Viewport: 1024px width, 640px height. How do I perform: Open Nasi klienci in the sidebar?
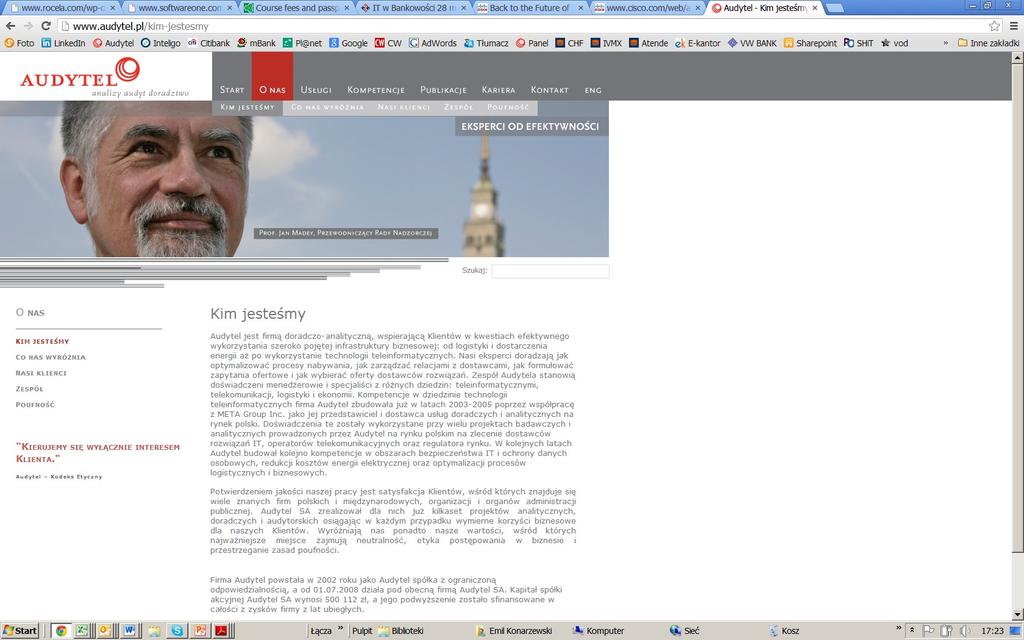click(41, 373)
